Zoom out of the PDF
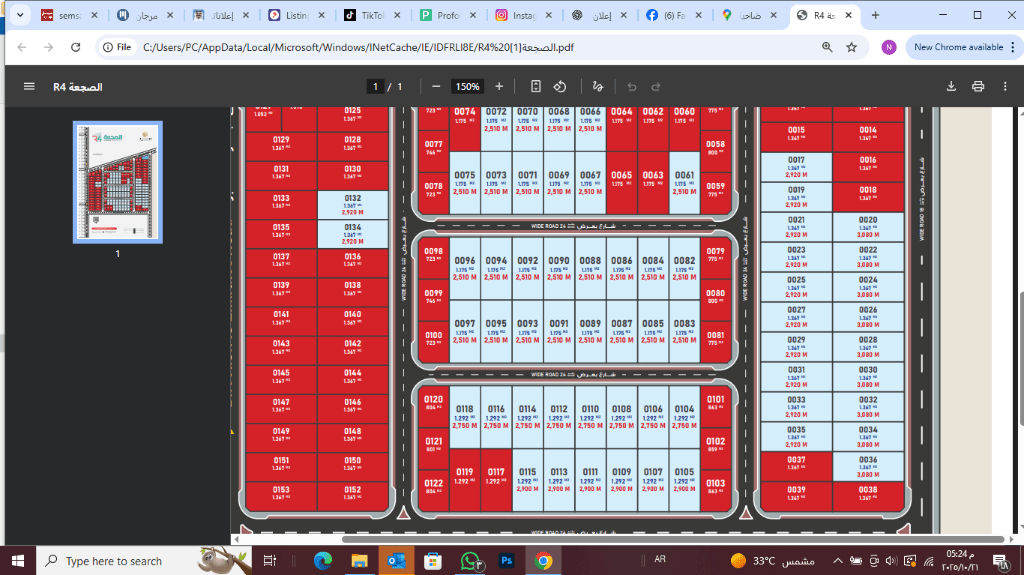The height and width of the screenshot is (575, 1024). (x=436, y=87)
